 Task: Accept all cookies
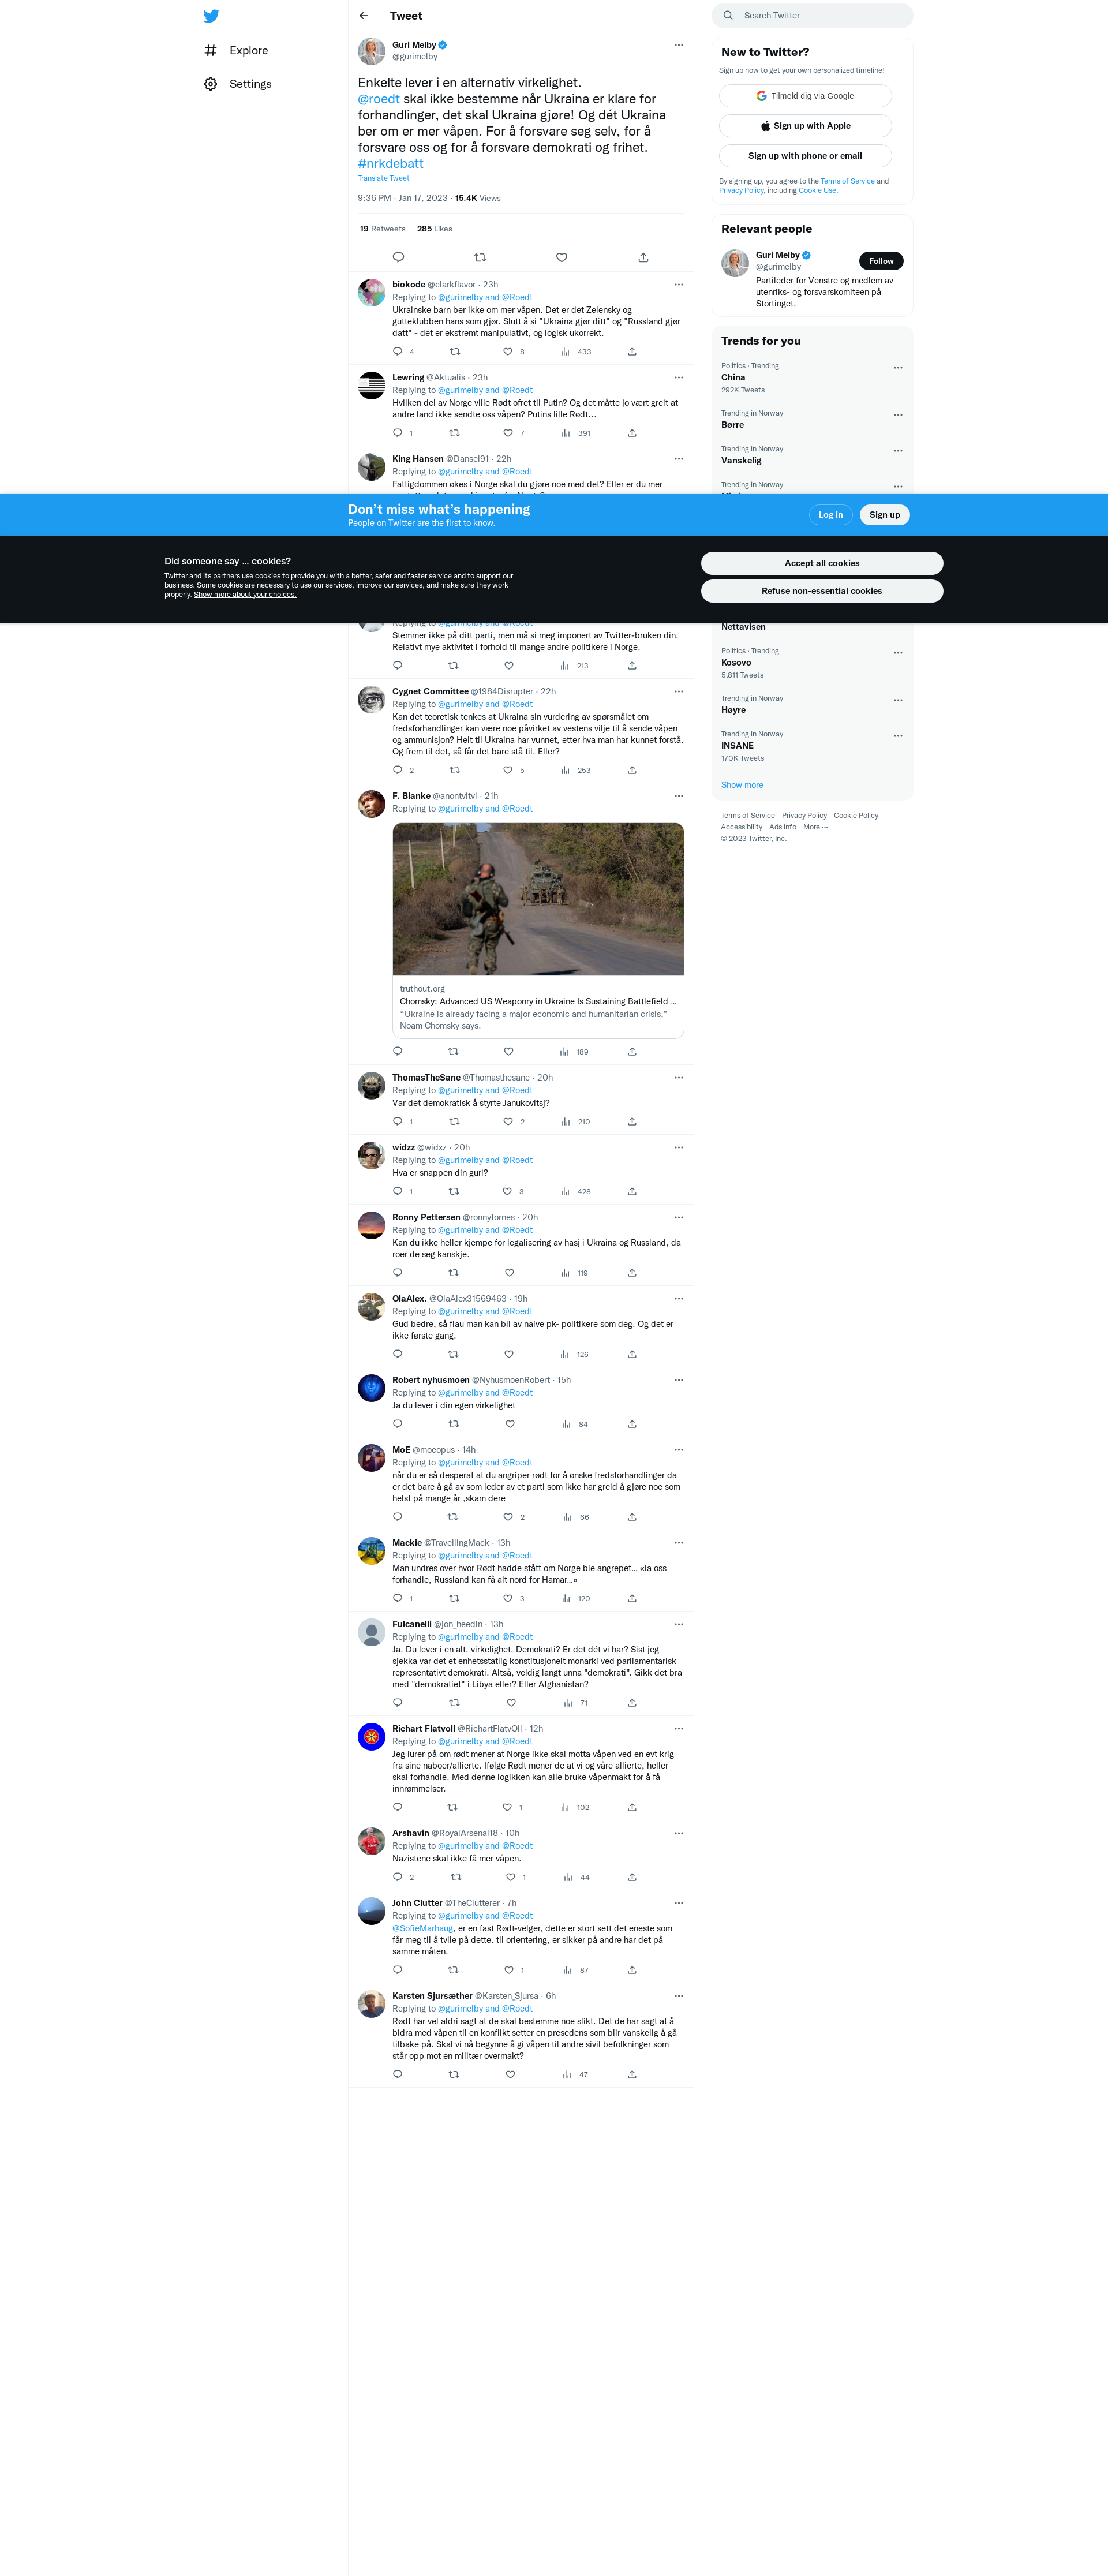tap(822, 563)
